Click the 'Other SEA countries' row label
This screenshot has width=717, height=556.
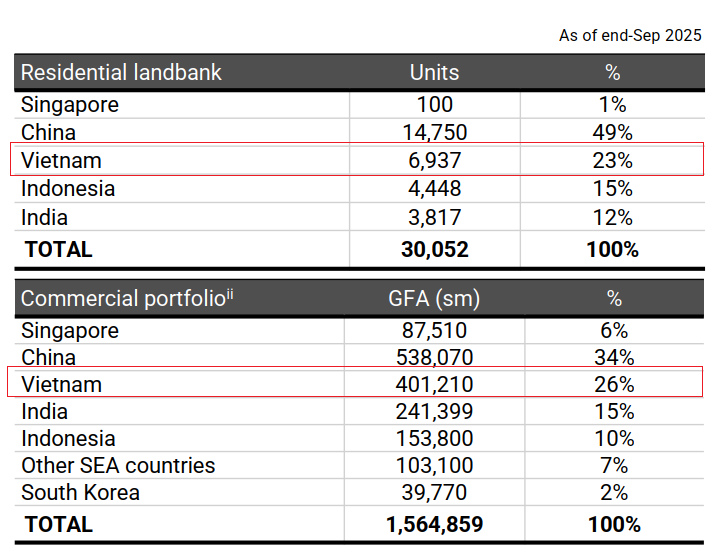click(118, 466)
